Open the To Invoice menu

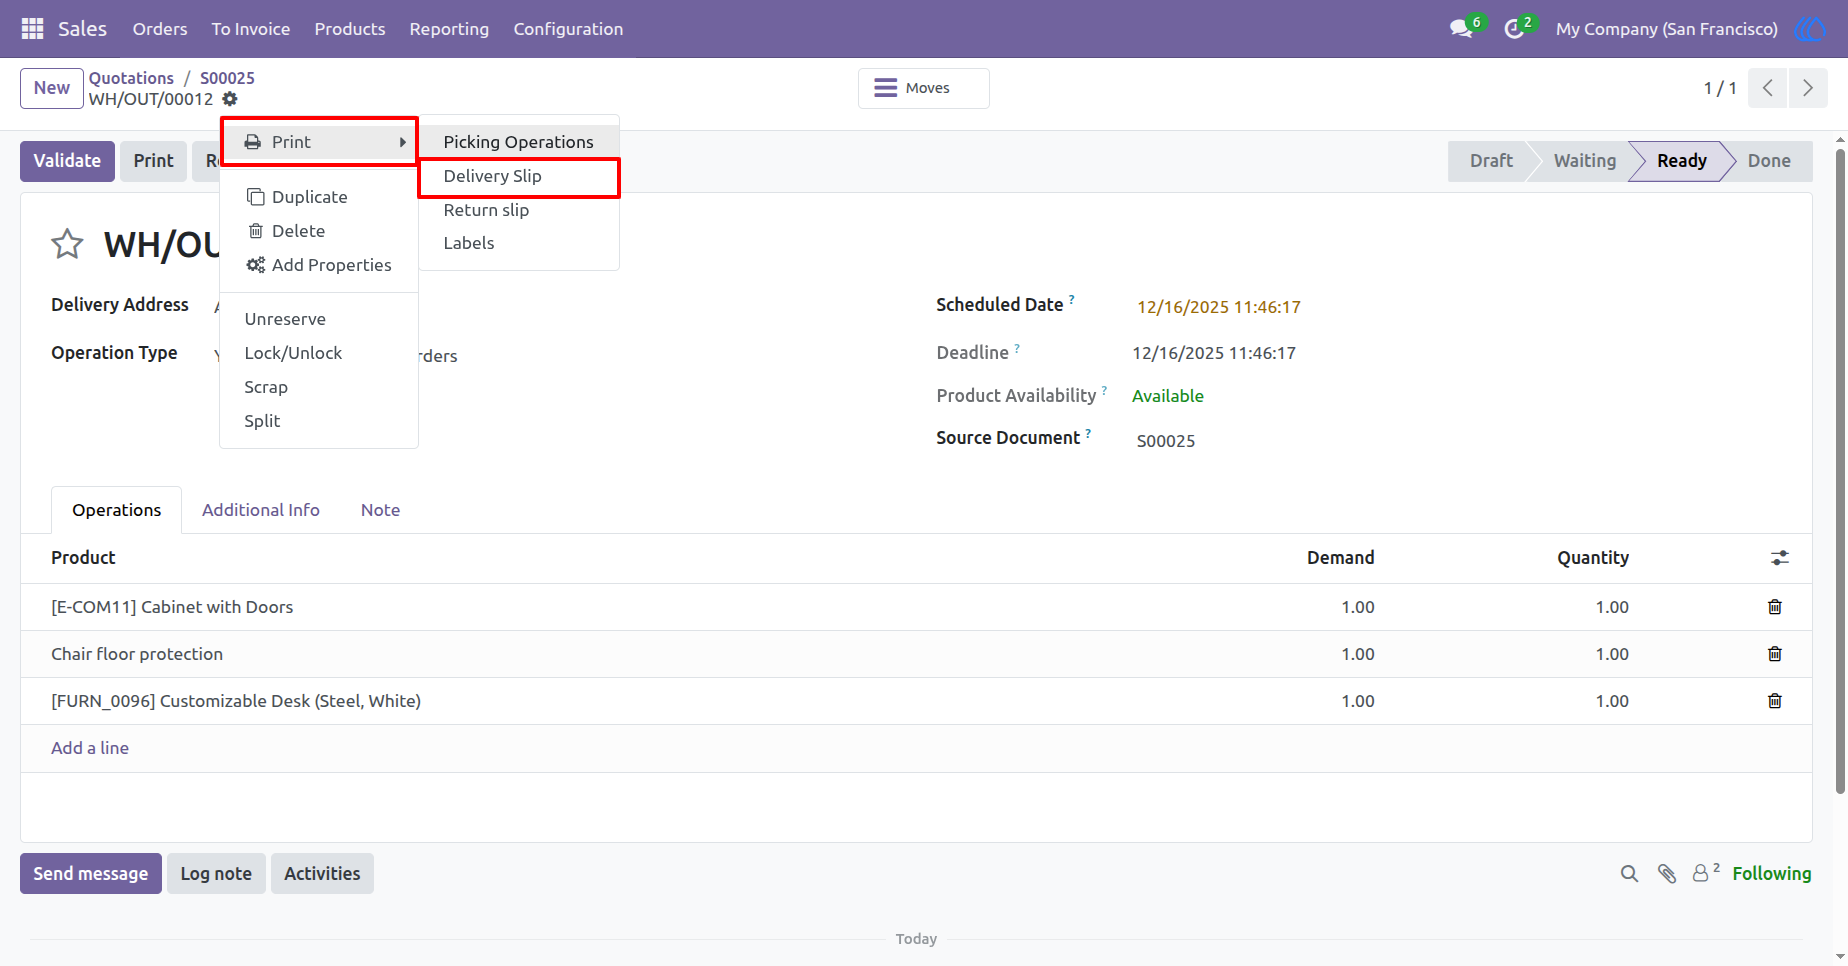pos(251,29)
